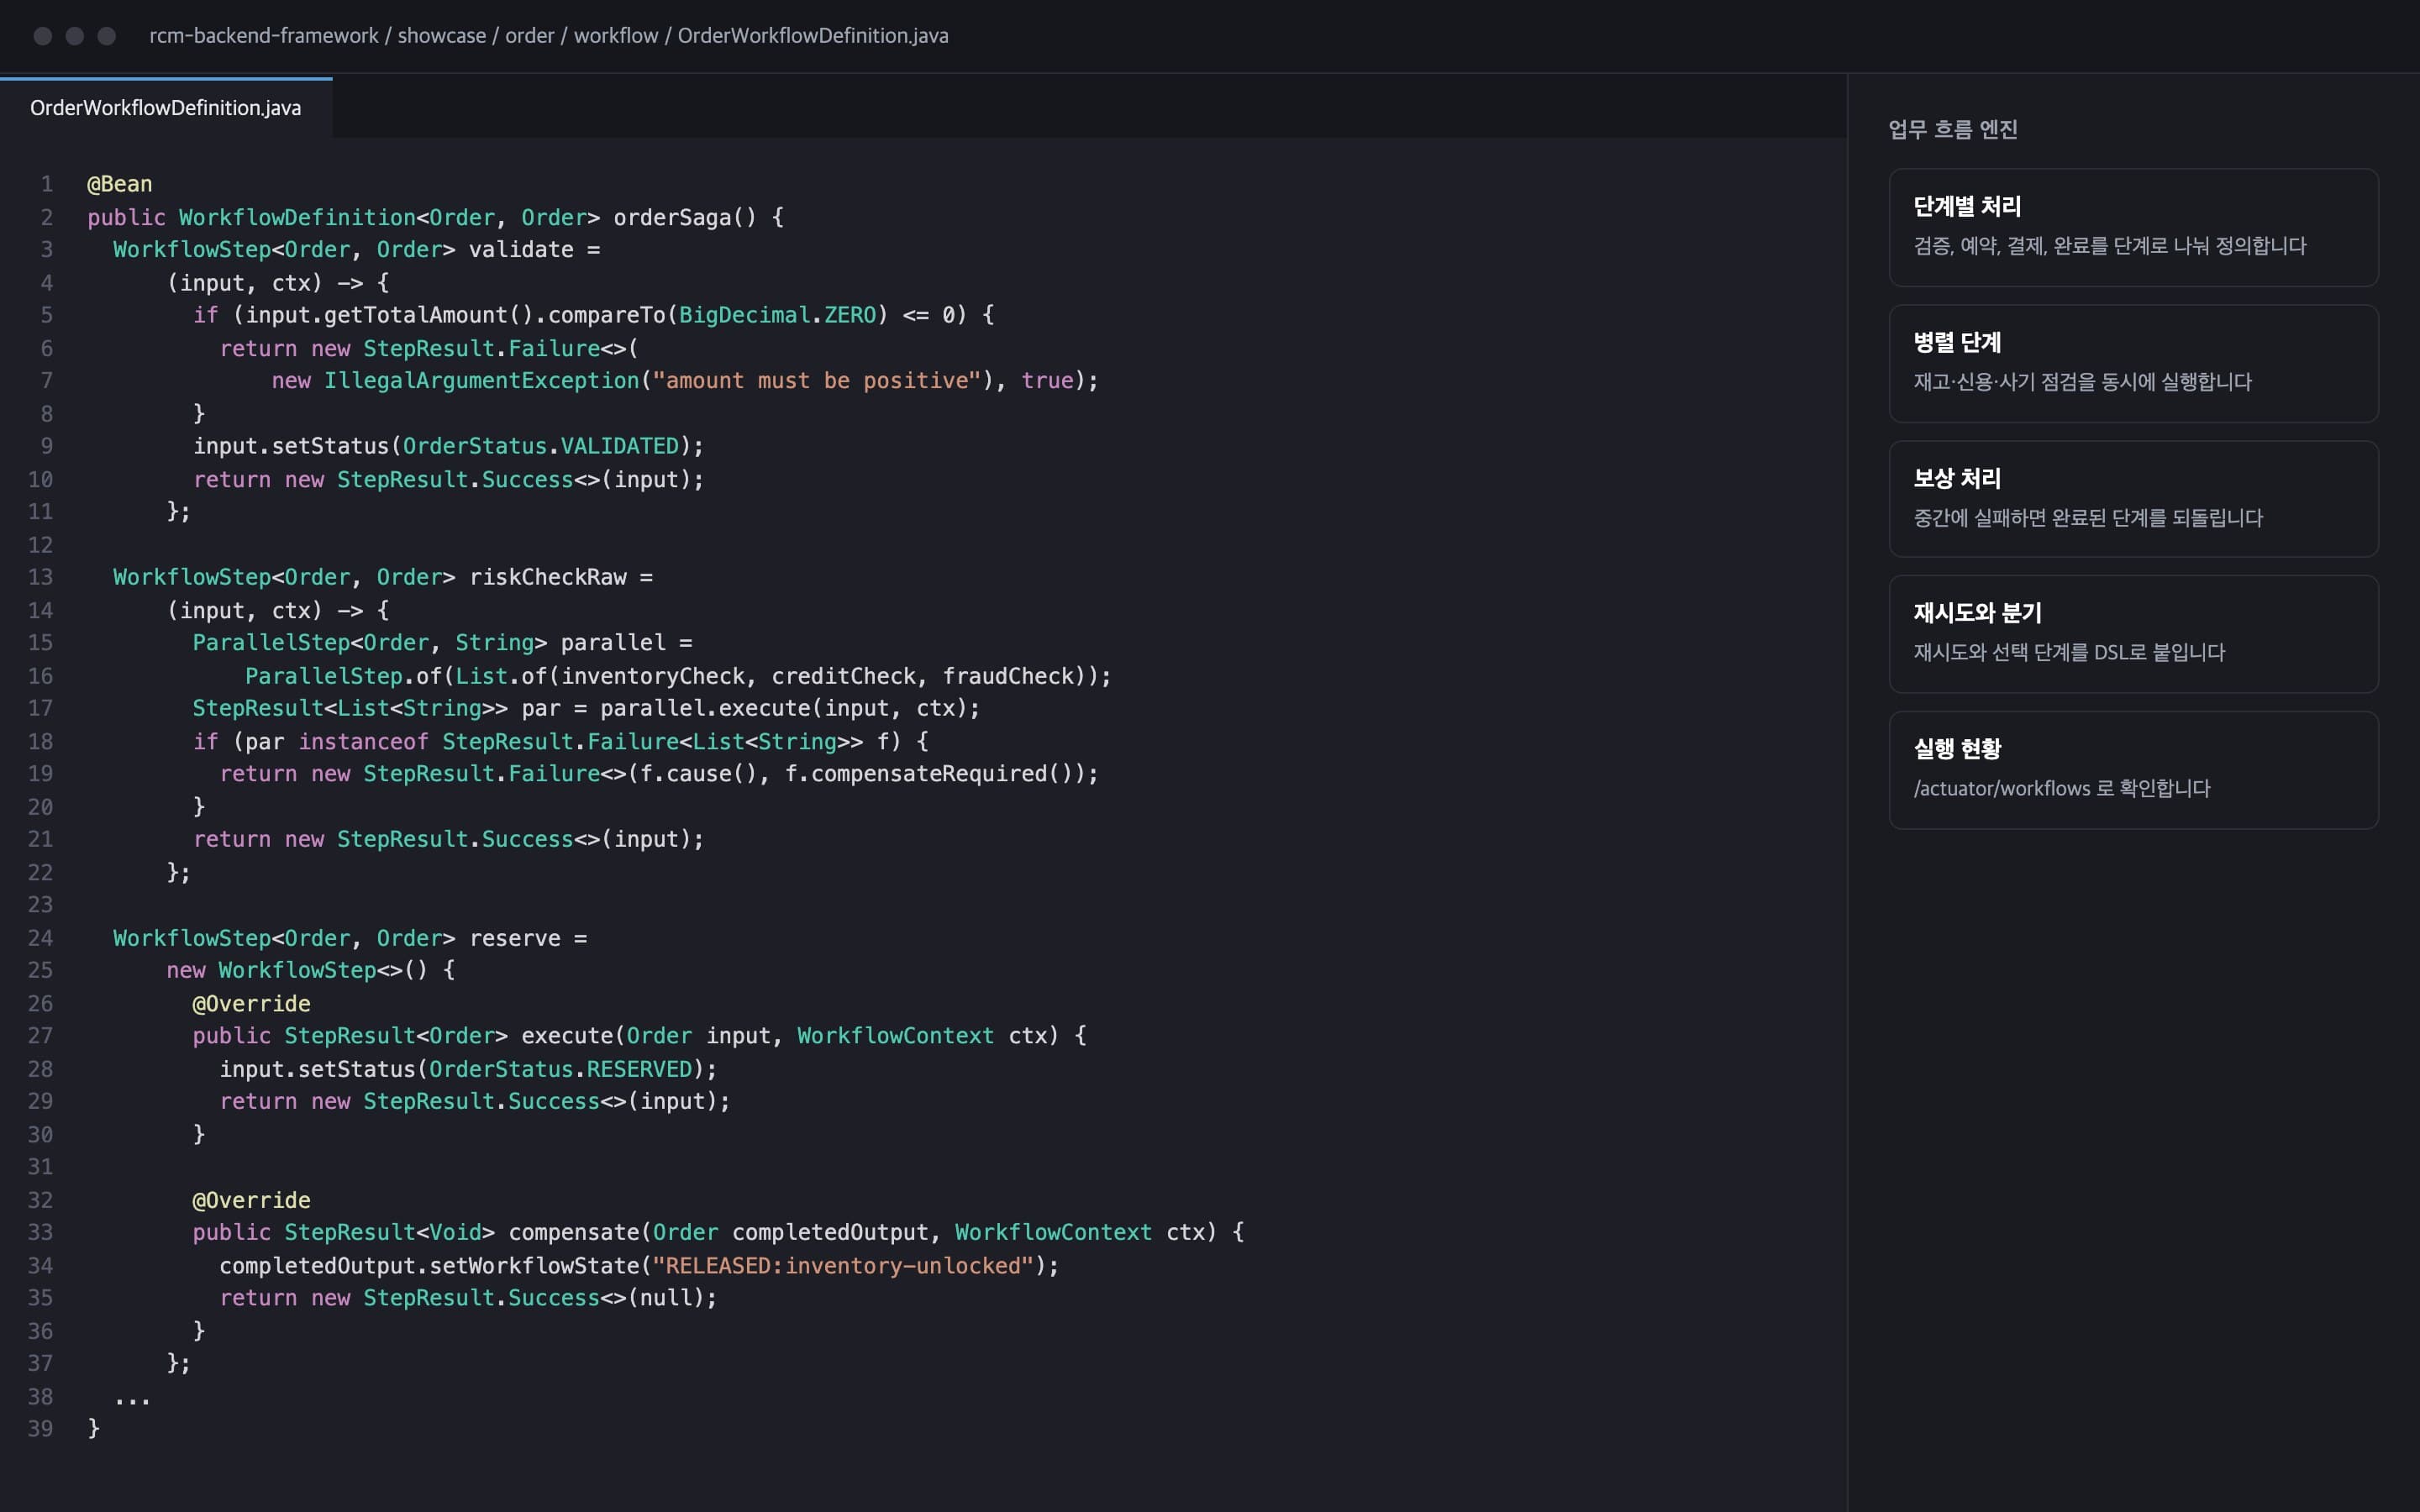Click the "RELEASED:inventory-unlocked" string
This screenshot has height=1512, width=2420.
[842, 1266]
